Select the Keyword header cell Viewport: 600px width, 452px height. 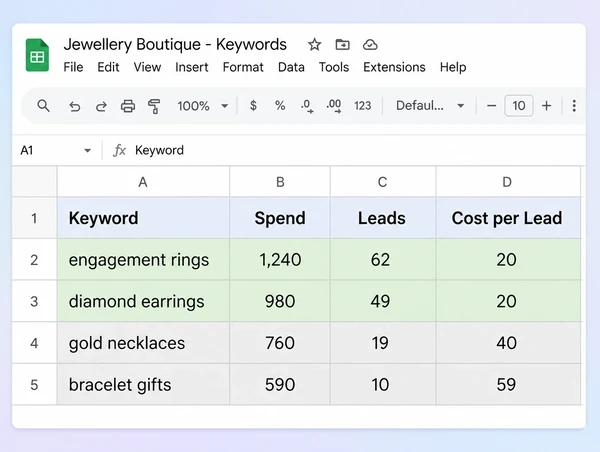point(143,218)
